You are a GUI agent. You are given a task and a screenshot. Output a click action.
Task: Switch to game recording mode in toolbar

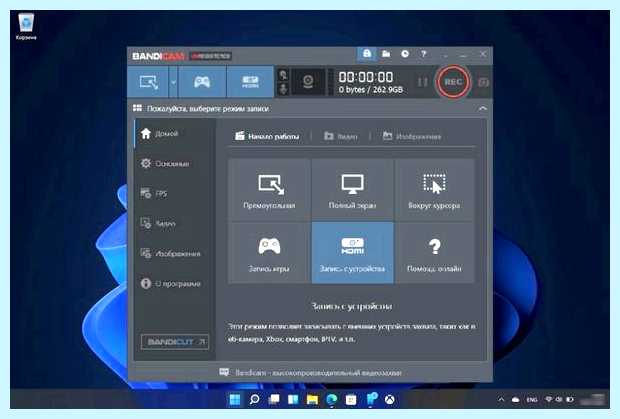202,82
